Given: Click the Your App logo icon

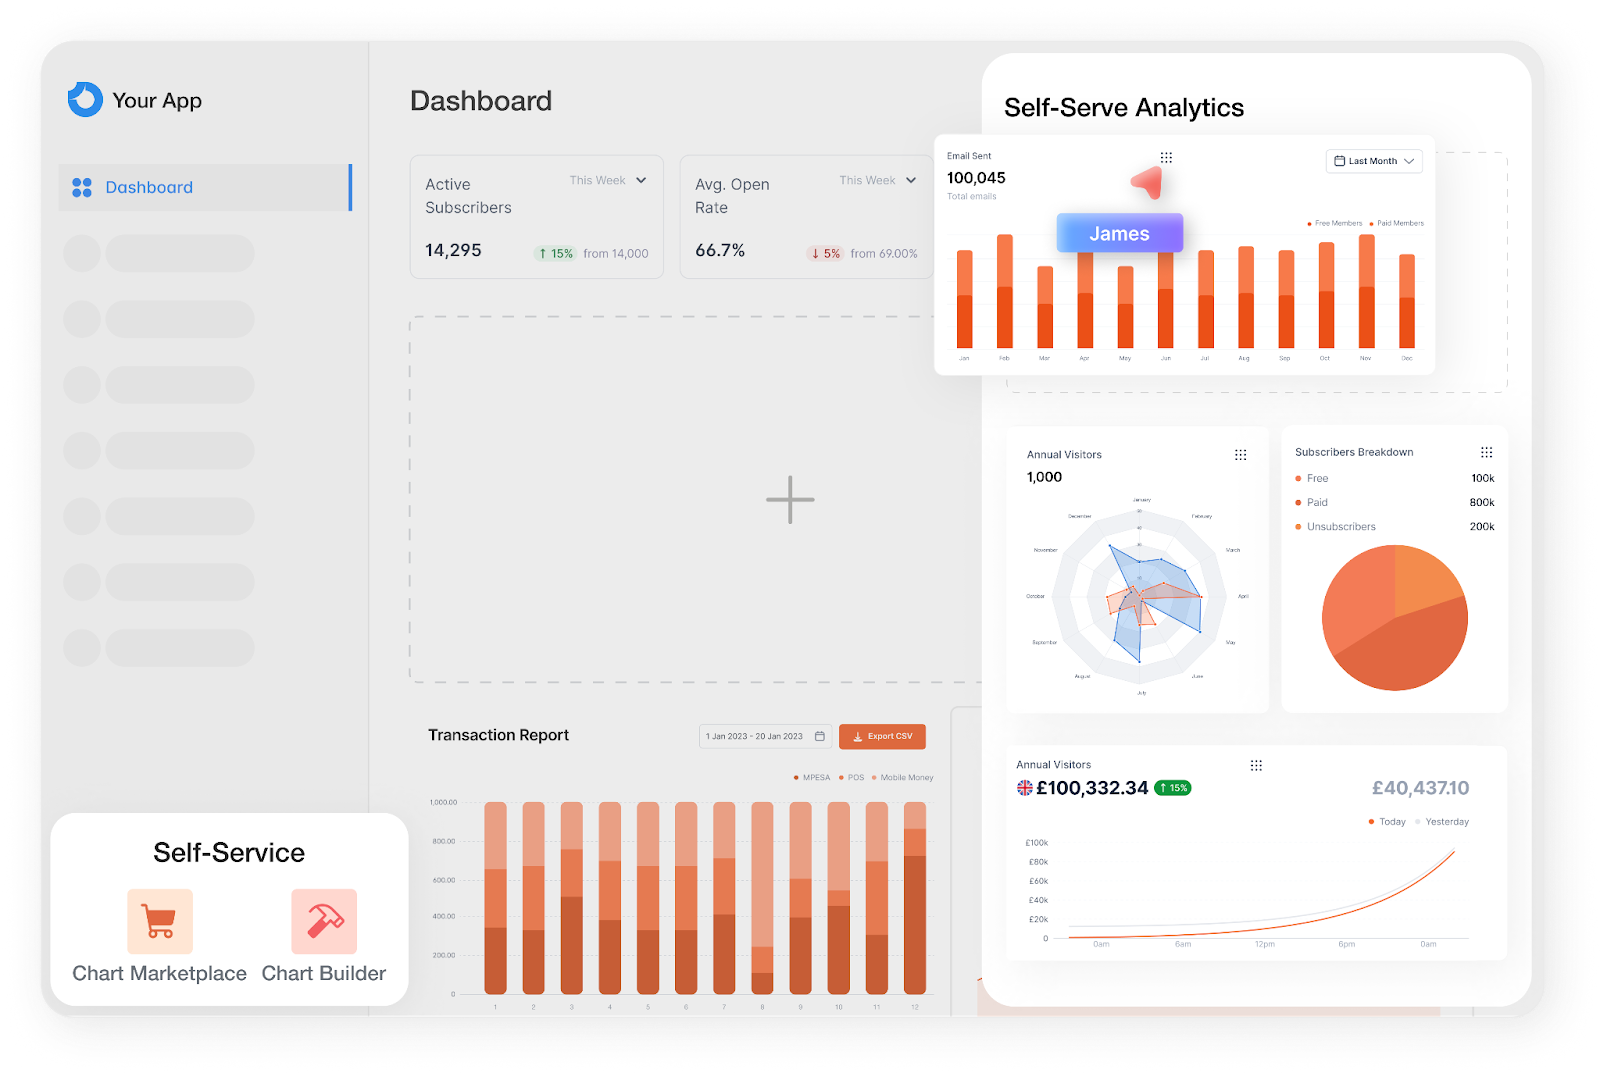Looking at the screenshot, I should tap(85, 100).
